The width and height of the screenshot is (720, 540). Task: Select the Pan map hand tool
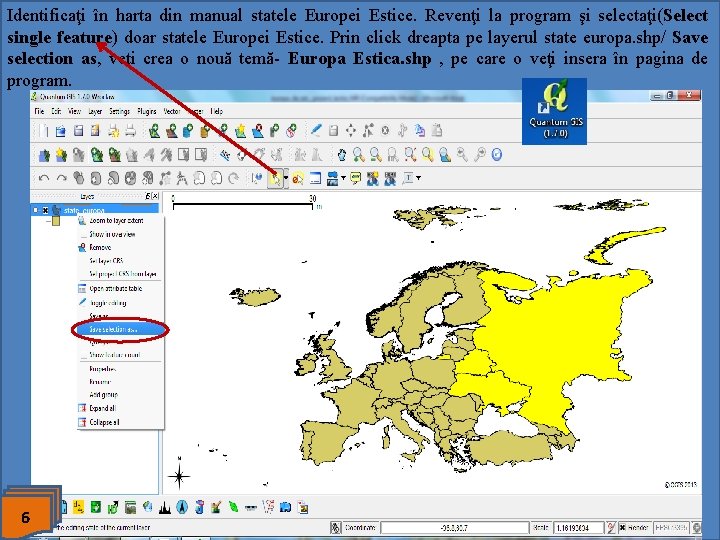click(341, 155)
